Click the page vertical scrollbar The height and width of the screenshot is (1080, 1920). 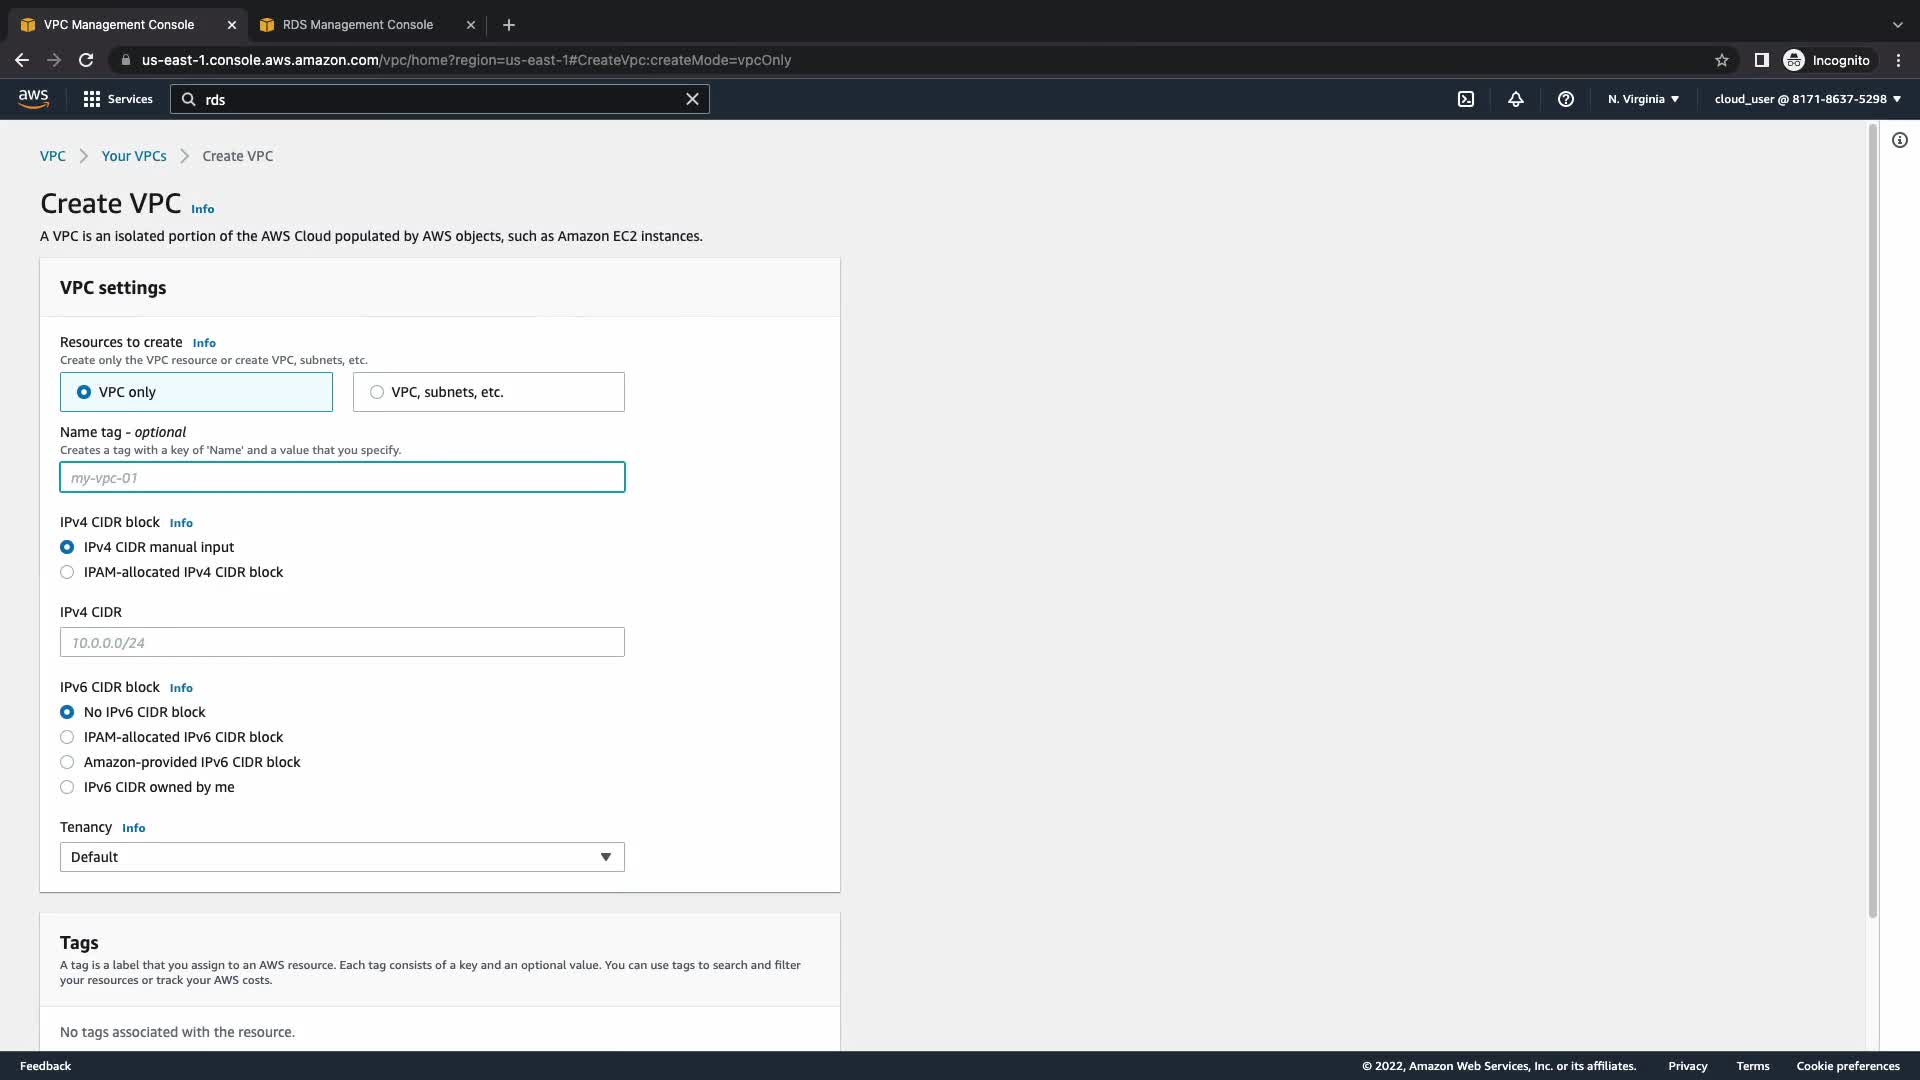[1873, 520]
